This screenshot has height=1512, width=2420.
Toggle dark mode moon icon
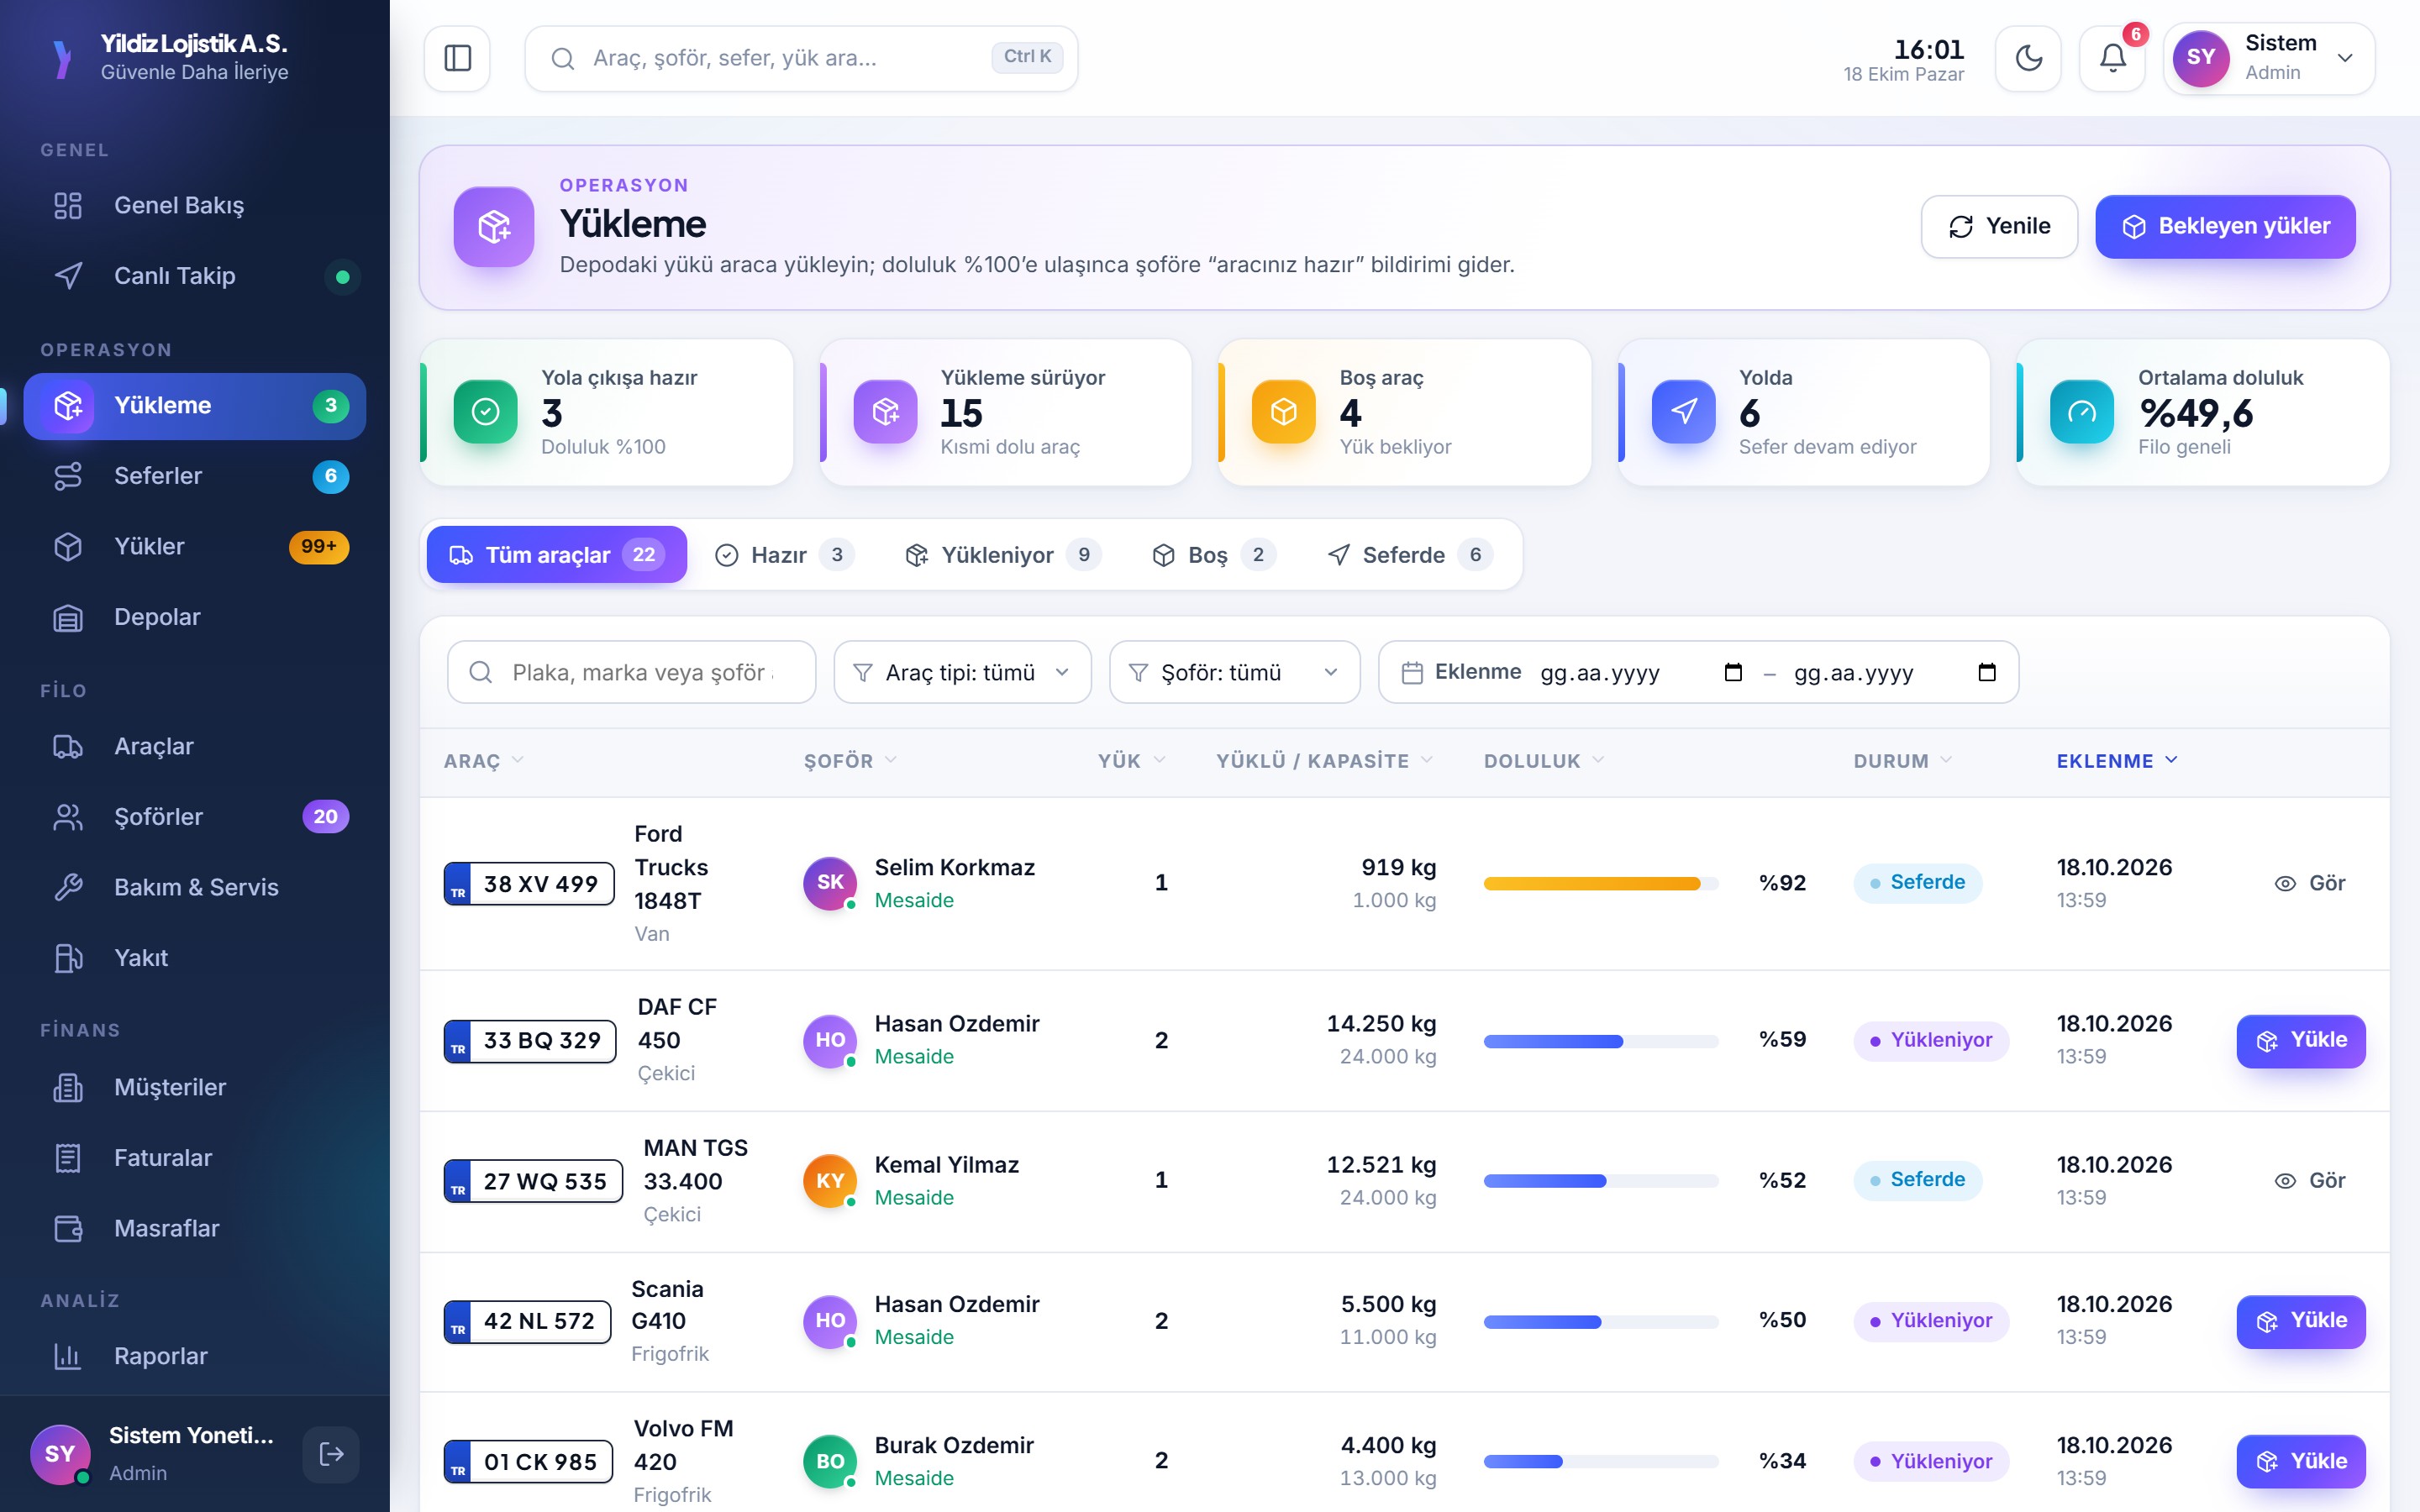click(x=2028, y=58)
